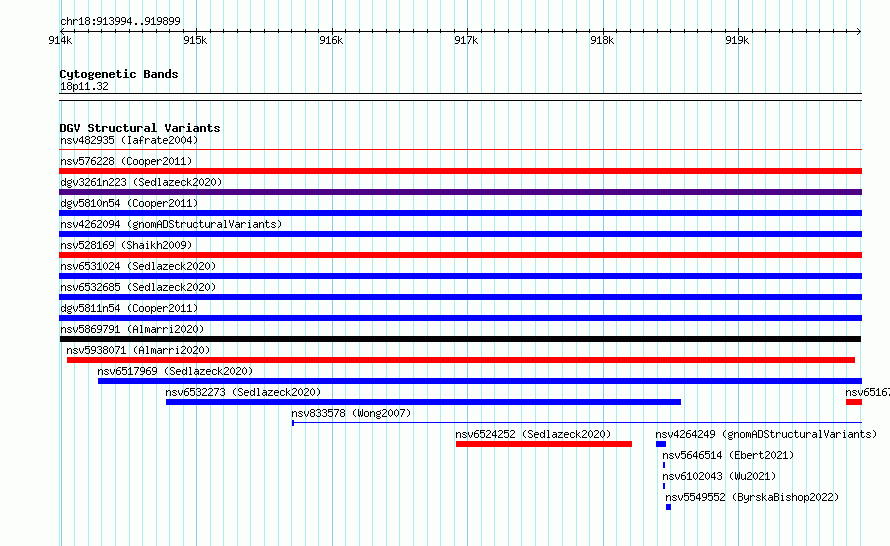Click the 919k ruler mark
This screenshot has height=546, width=890.
(x=737, y=40)
